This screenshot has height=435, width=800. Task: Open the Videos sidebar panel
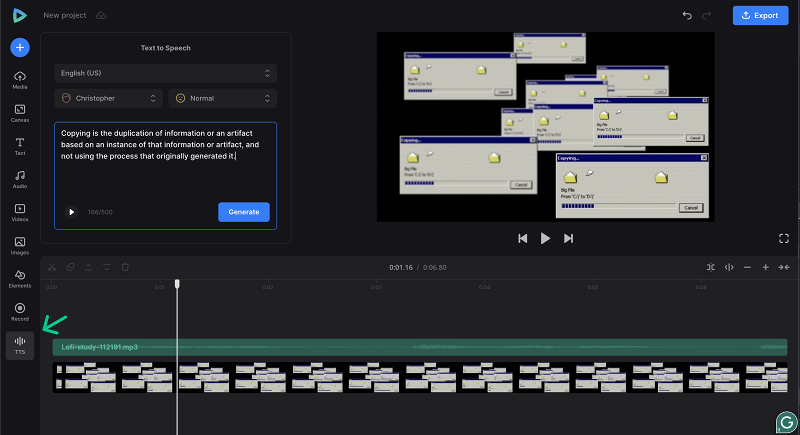[x=20, y=213]
